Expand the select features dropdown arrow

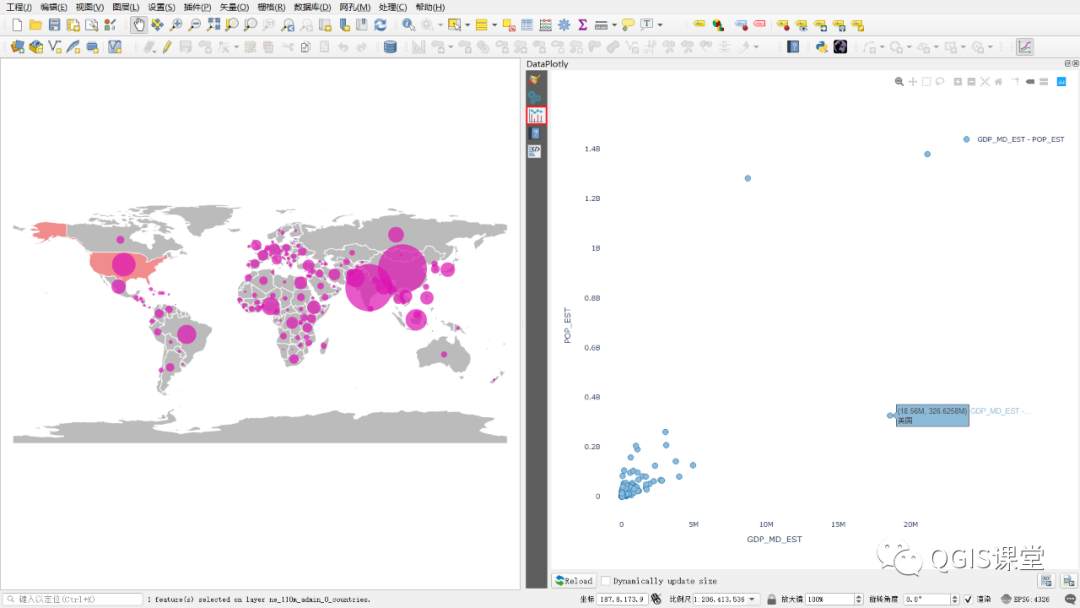[468, 25]
